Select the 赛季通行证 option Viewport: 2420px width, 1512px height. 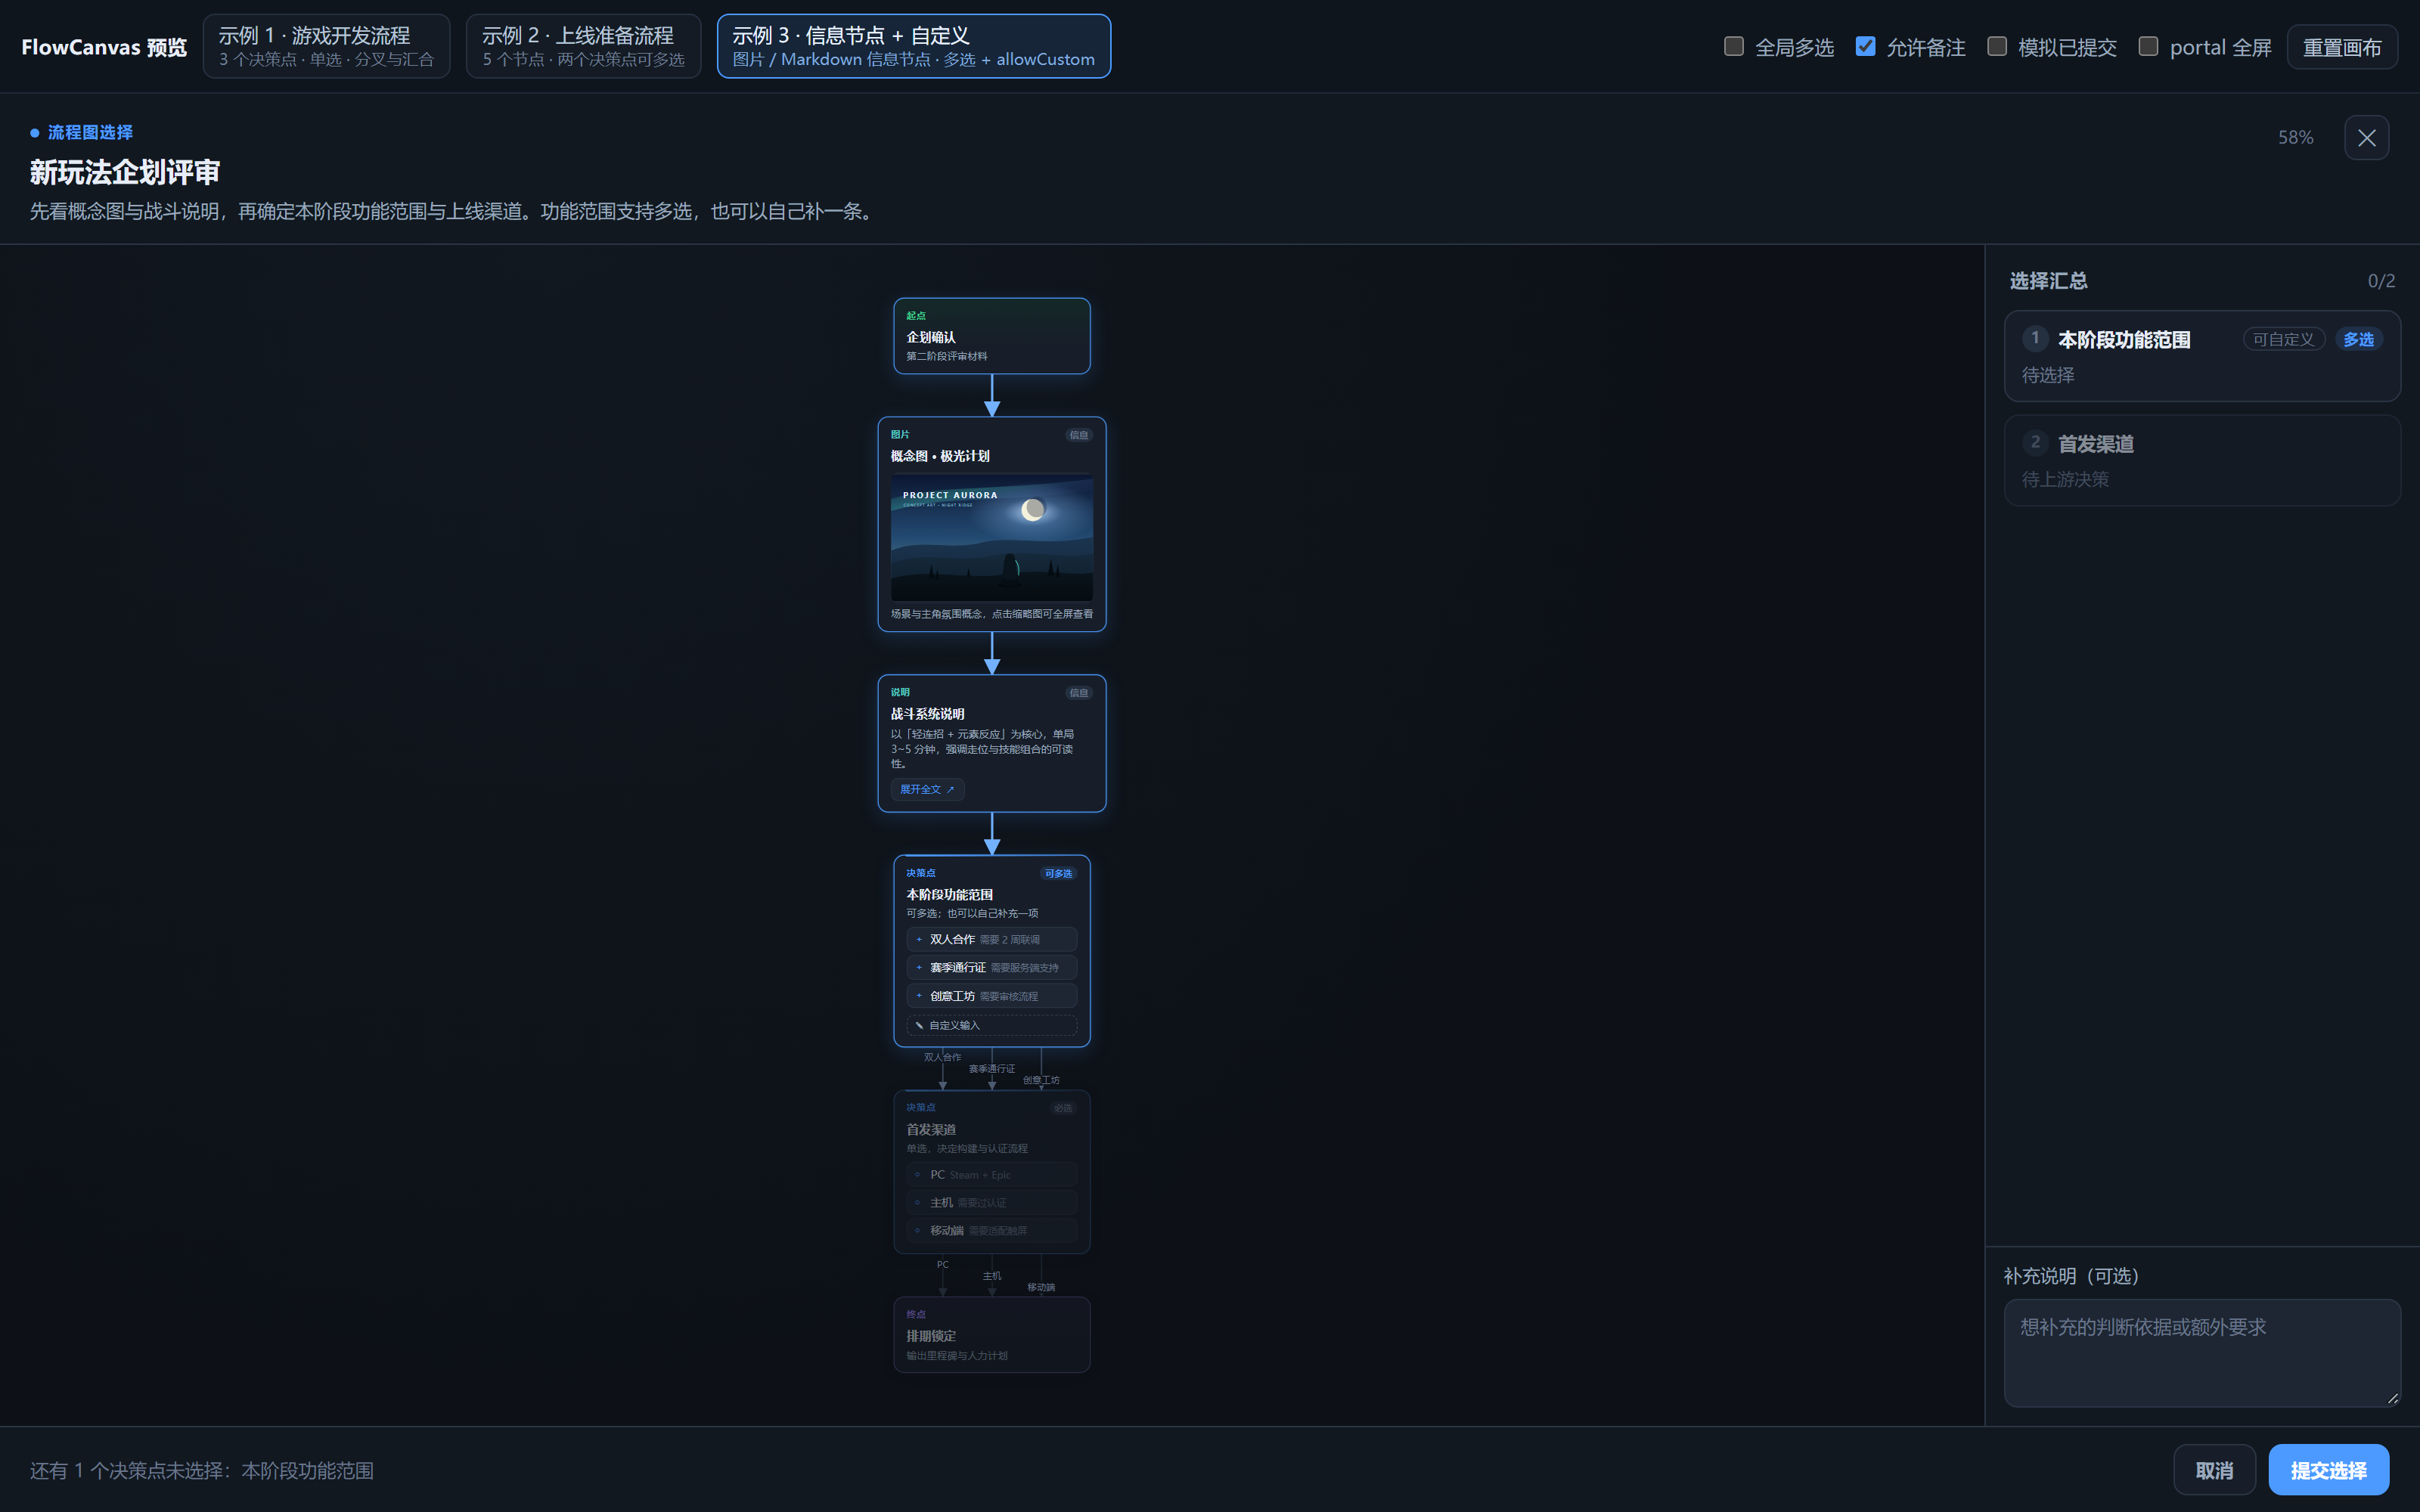[x=991, y=967]
